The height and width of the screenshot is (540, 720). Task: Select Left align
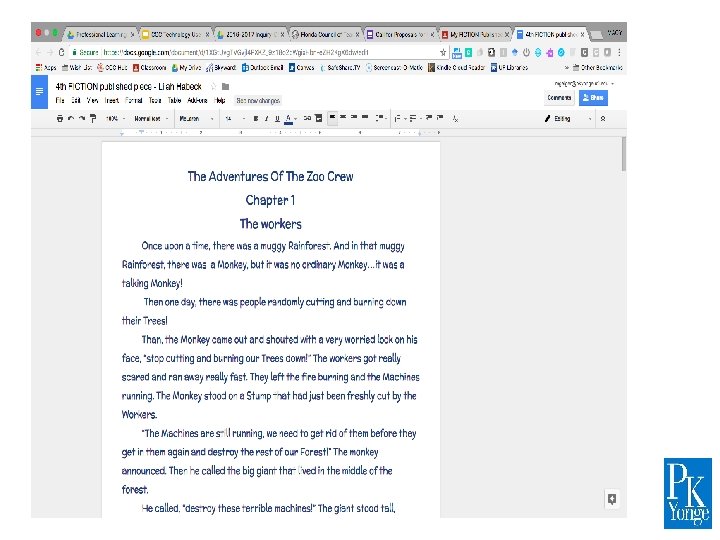332,118
